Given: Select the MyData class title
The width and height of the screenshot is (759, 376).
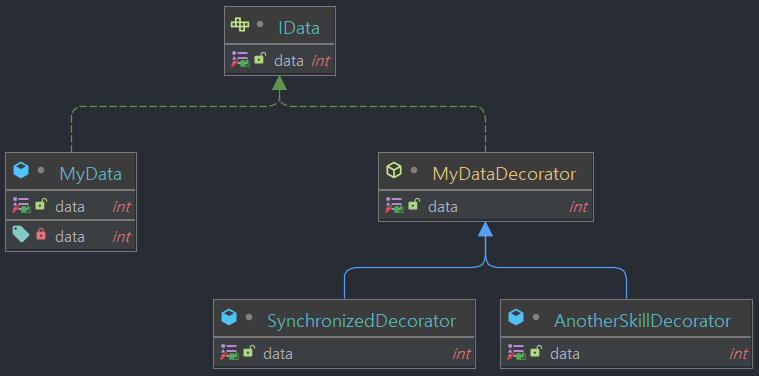Looking at the screenshot, I should (x=91, y=174).
